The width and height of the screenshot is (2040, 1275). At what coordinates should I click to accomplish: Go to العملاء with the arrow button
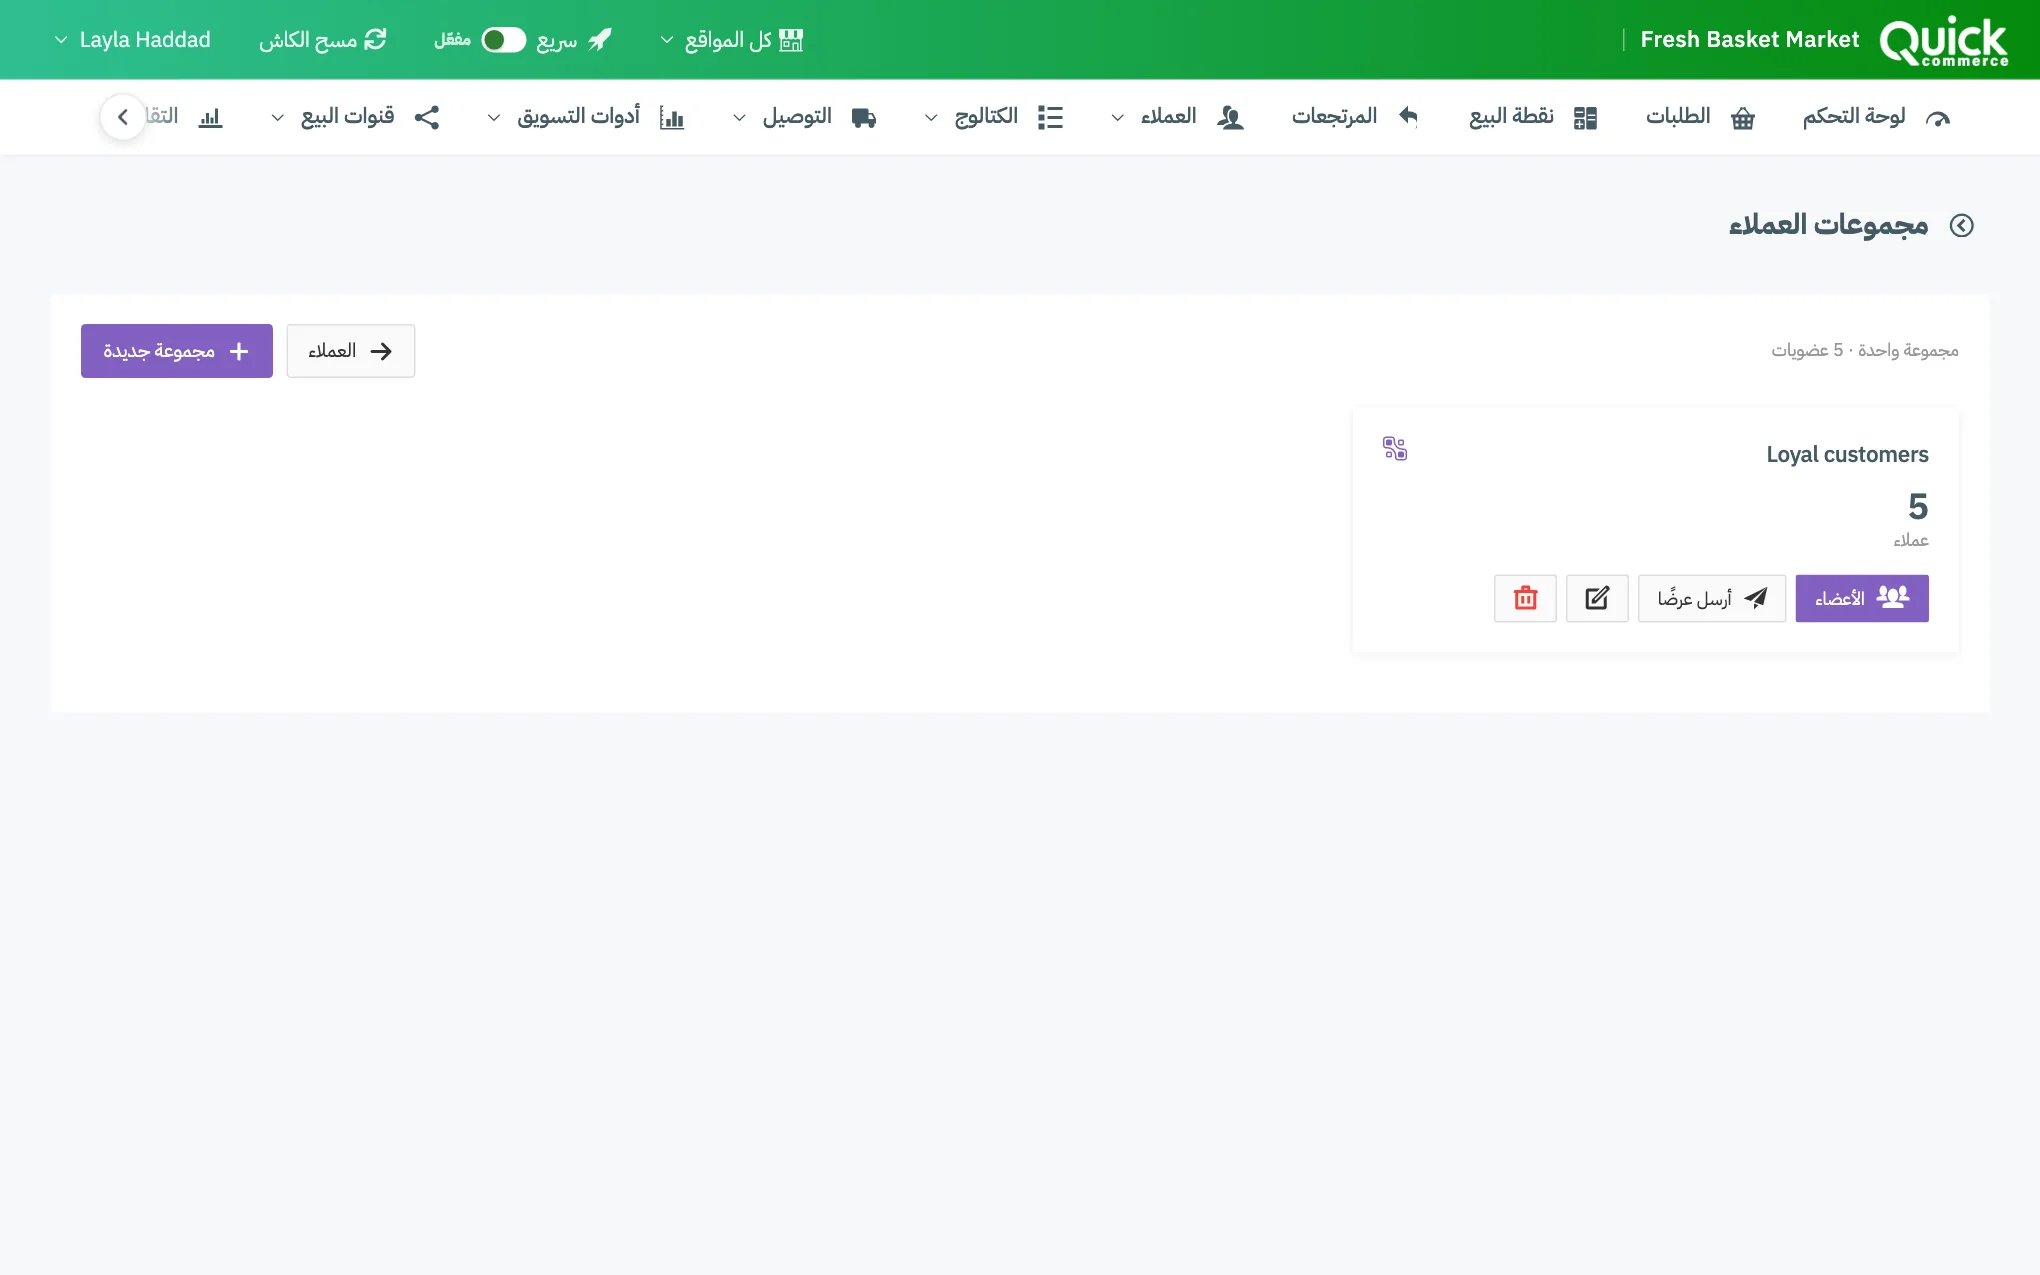[x=350, y=351]
